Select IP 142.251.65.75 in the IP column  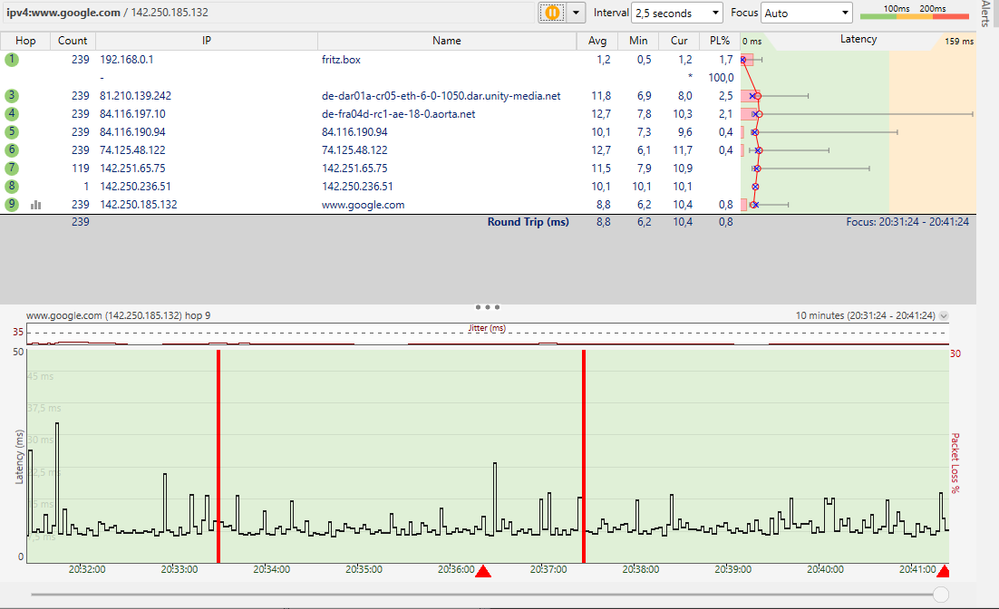(x=133, y=168)
